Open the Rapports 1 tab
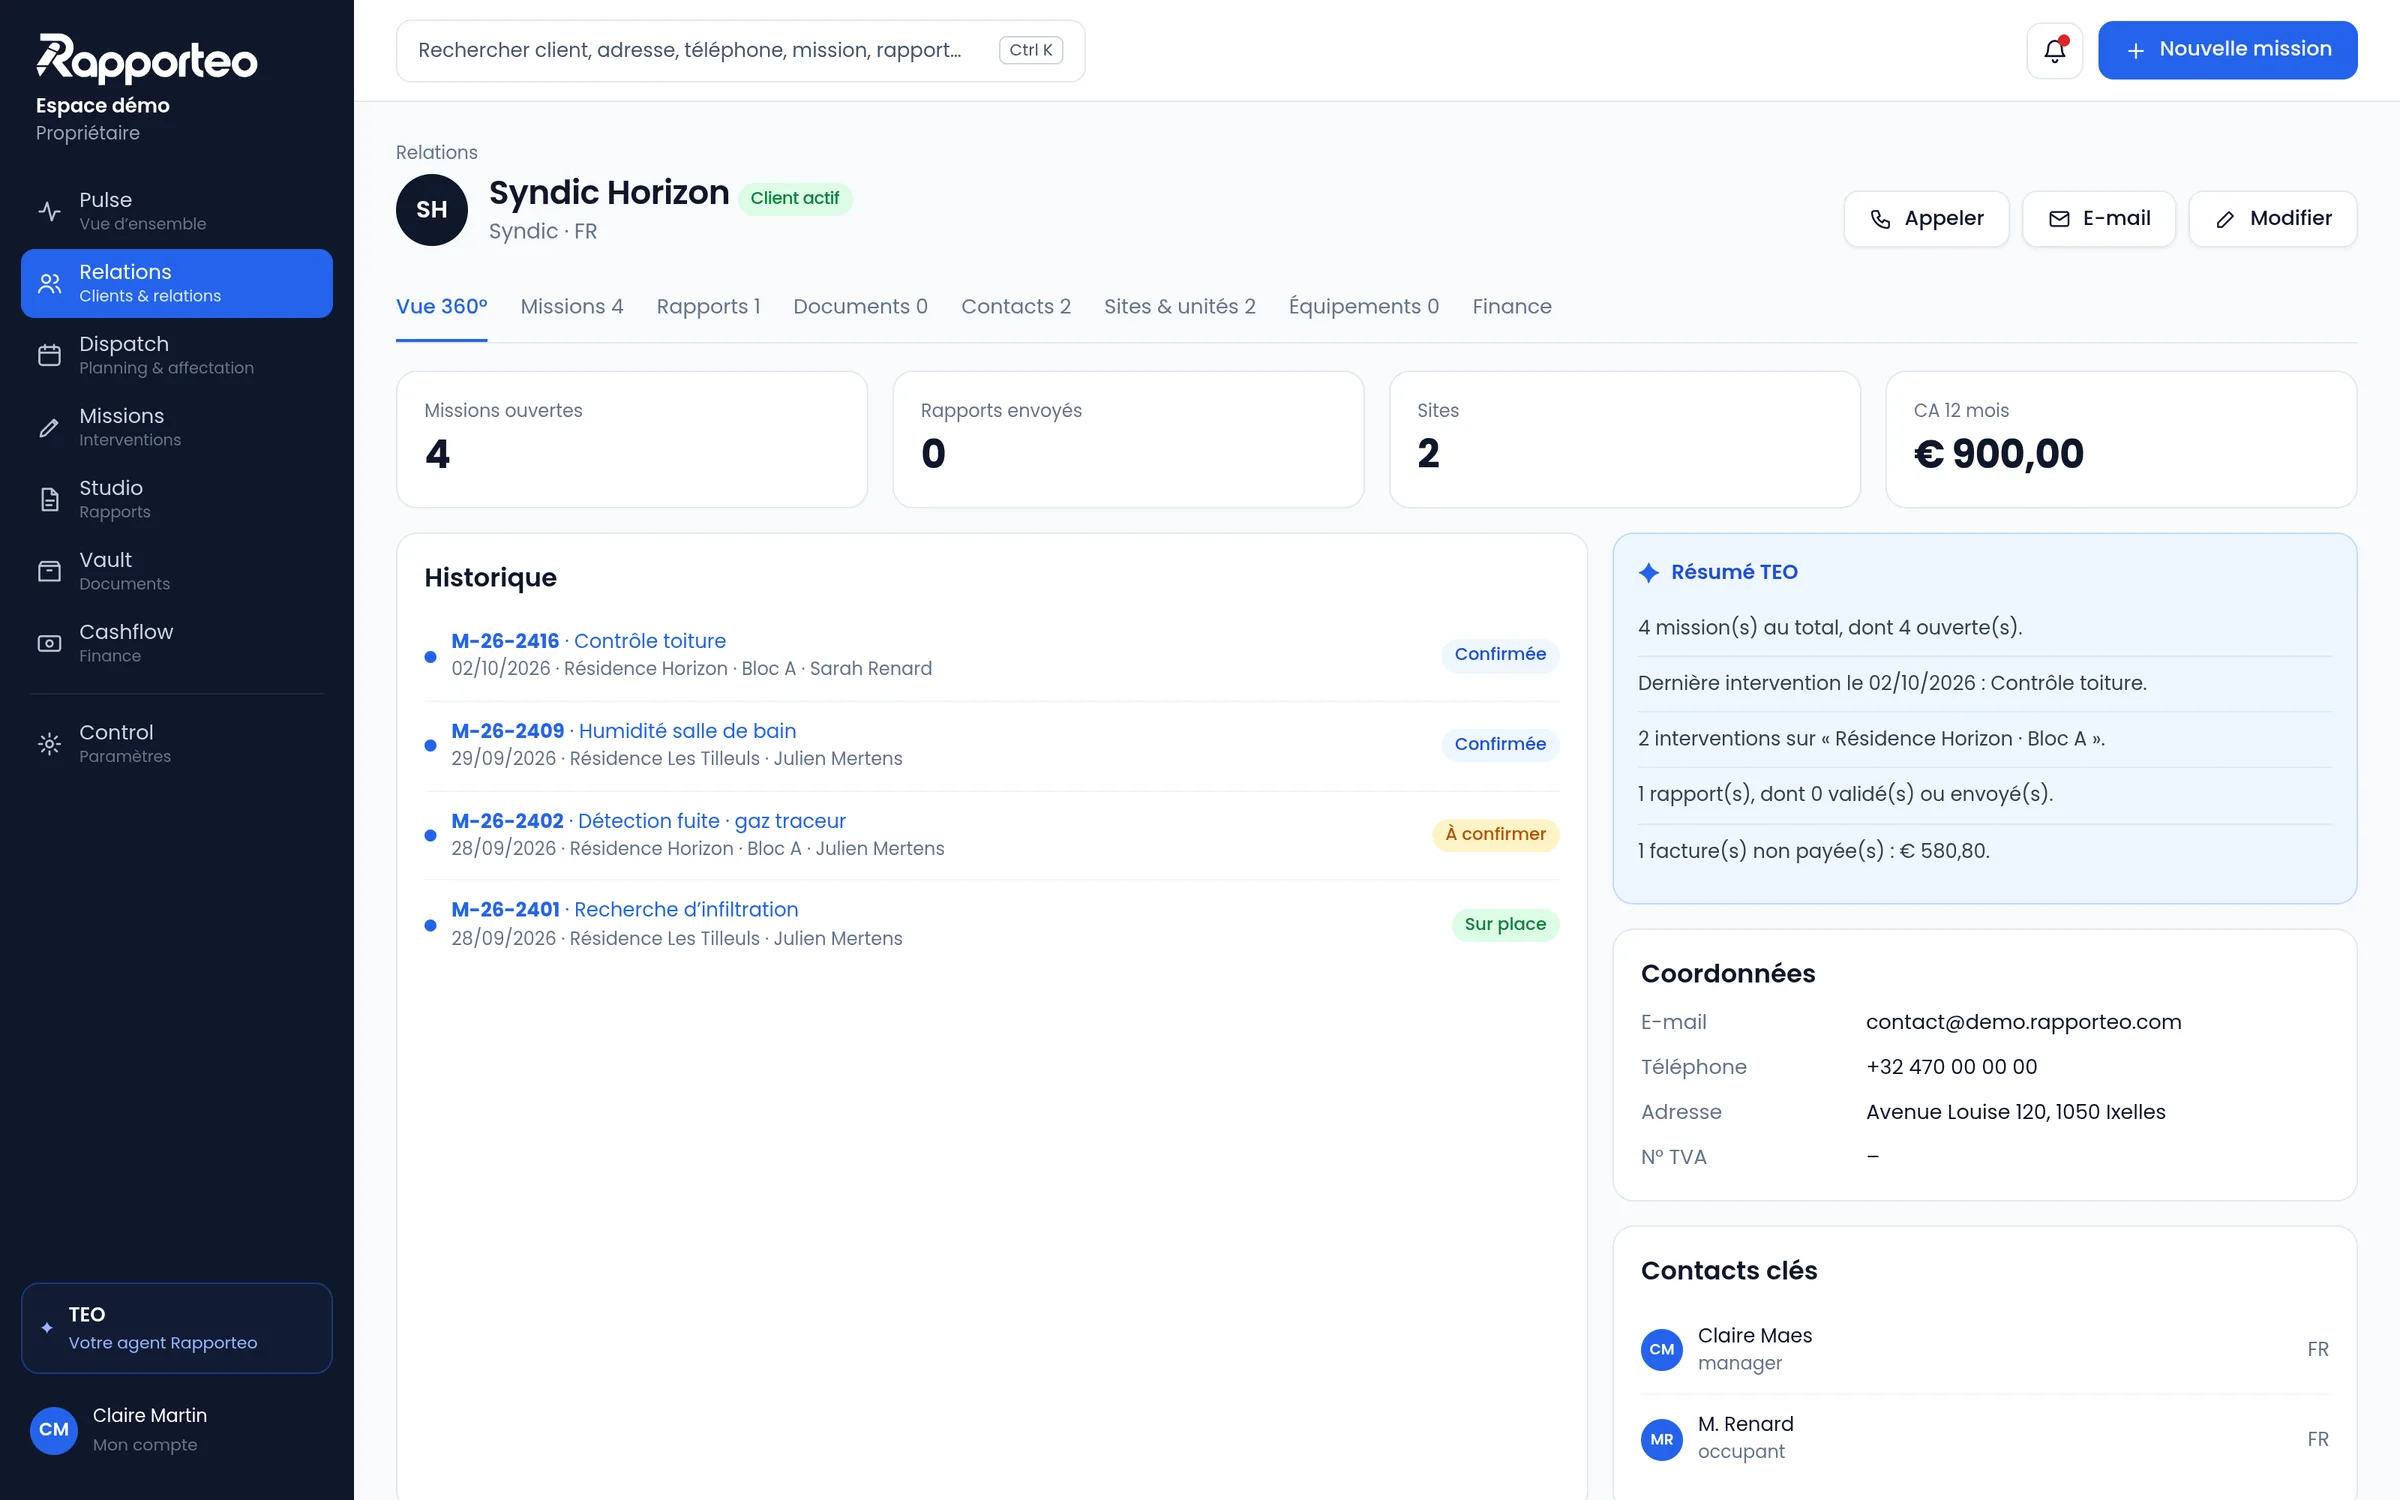This screenshot has width=2400, height=1500. 708,307
